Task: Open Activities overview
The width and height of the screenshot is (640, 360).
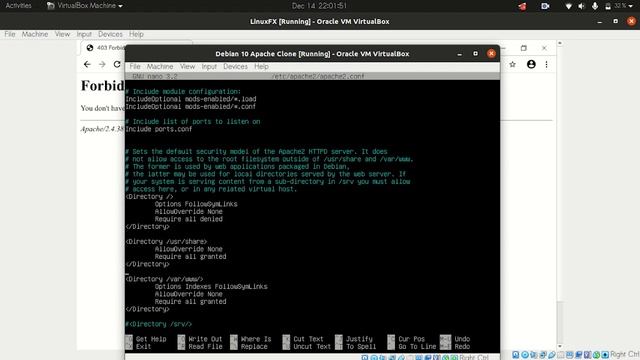Action: point(18,6)
